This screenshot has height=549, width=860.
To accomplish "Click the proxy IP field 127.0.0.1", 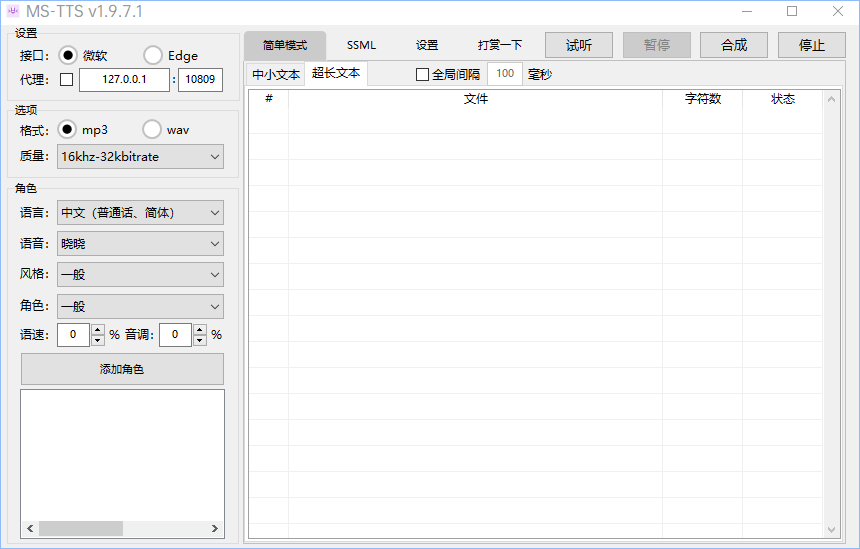I will coord(125,80).
